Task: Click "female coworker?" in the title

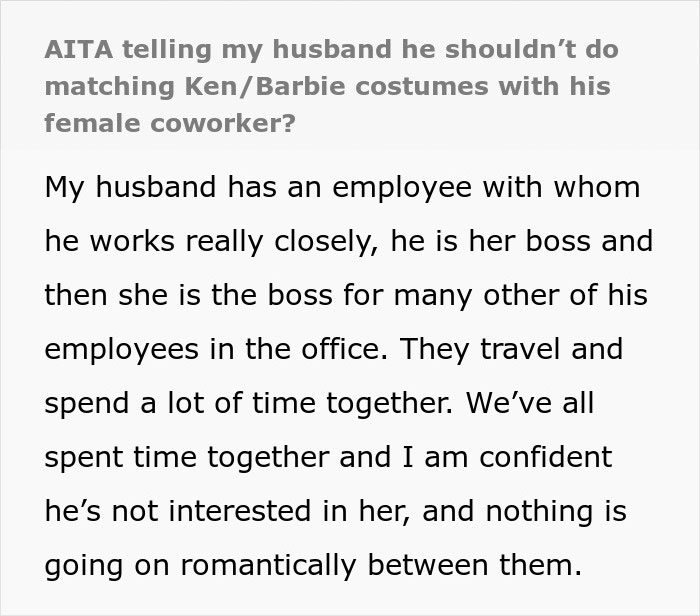Action: pyautogui.click(x=170, y=123)
